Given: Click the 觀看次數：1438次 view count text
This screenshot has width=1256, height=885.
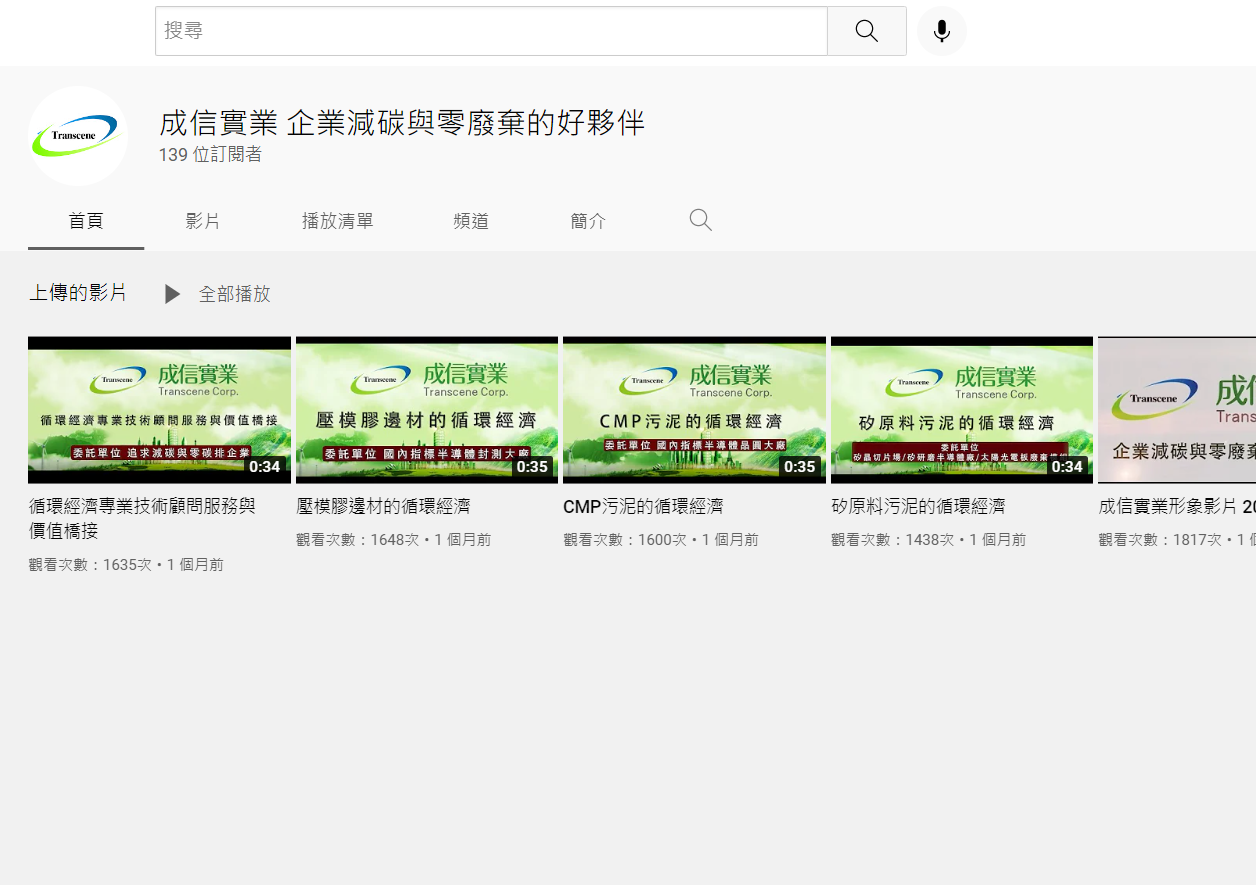Looking at the screenshot, I should 892,540.
